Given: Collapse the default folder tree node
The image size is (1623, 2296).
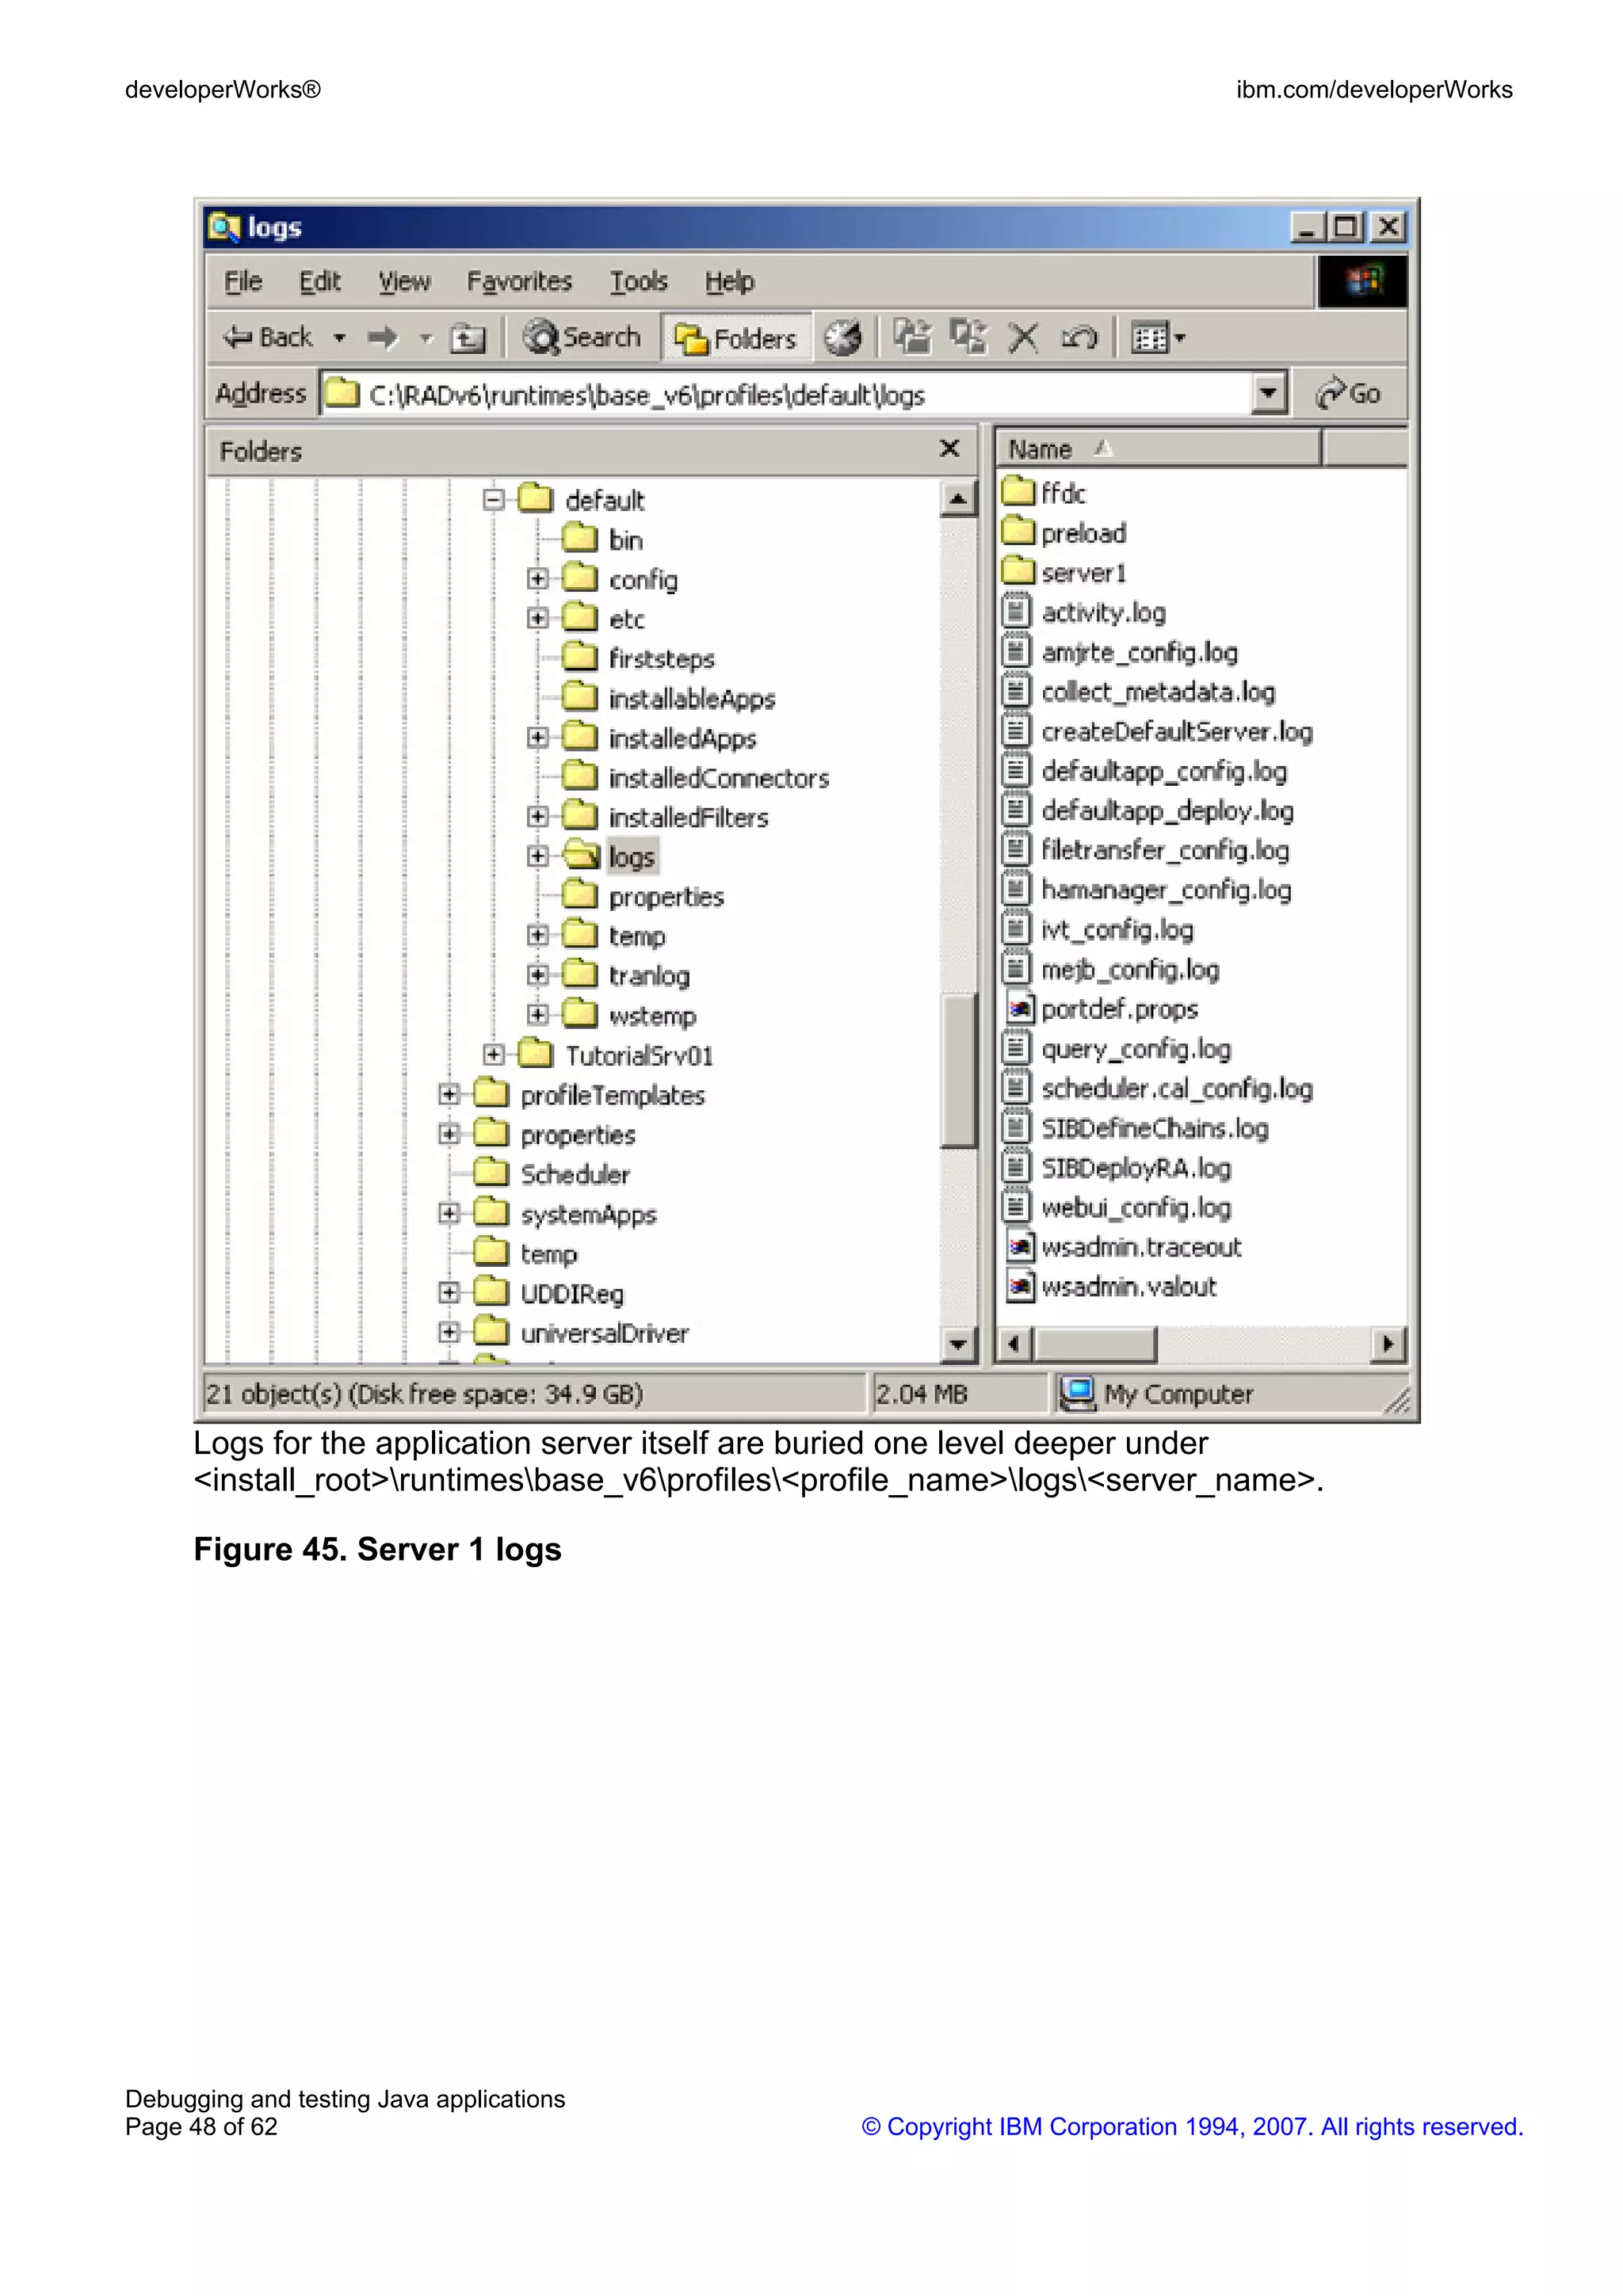Looking at the screenshot, I should 493,499.
